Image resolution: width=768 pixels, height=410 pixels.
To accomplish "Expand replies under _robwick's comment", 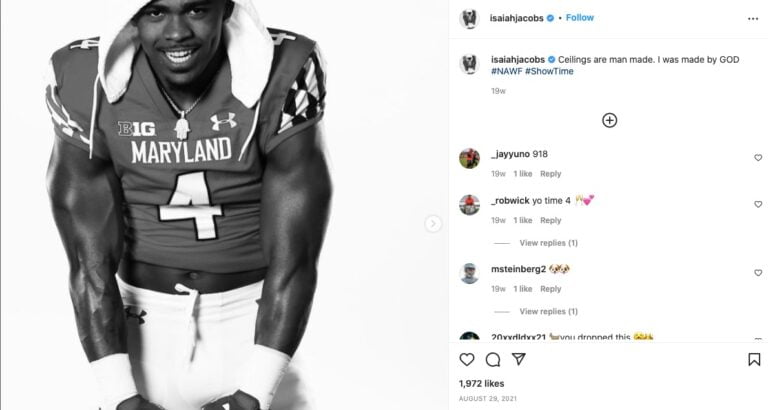I will point(548,243).
